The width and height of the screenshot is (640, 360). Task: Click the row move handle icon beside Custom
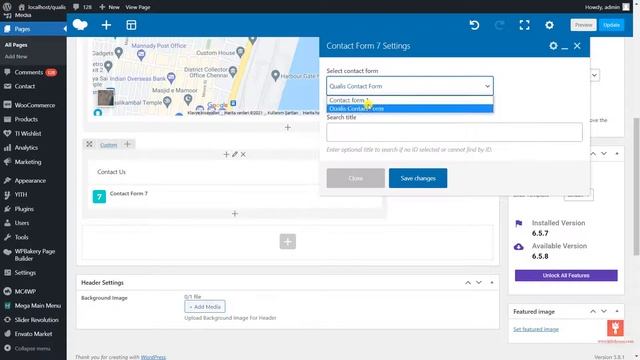pos(89,144)
